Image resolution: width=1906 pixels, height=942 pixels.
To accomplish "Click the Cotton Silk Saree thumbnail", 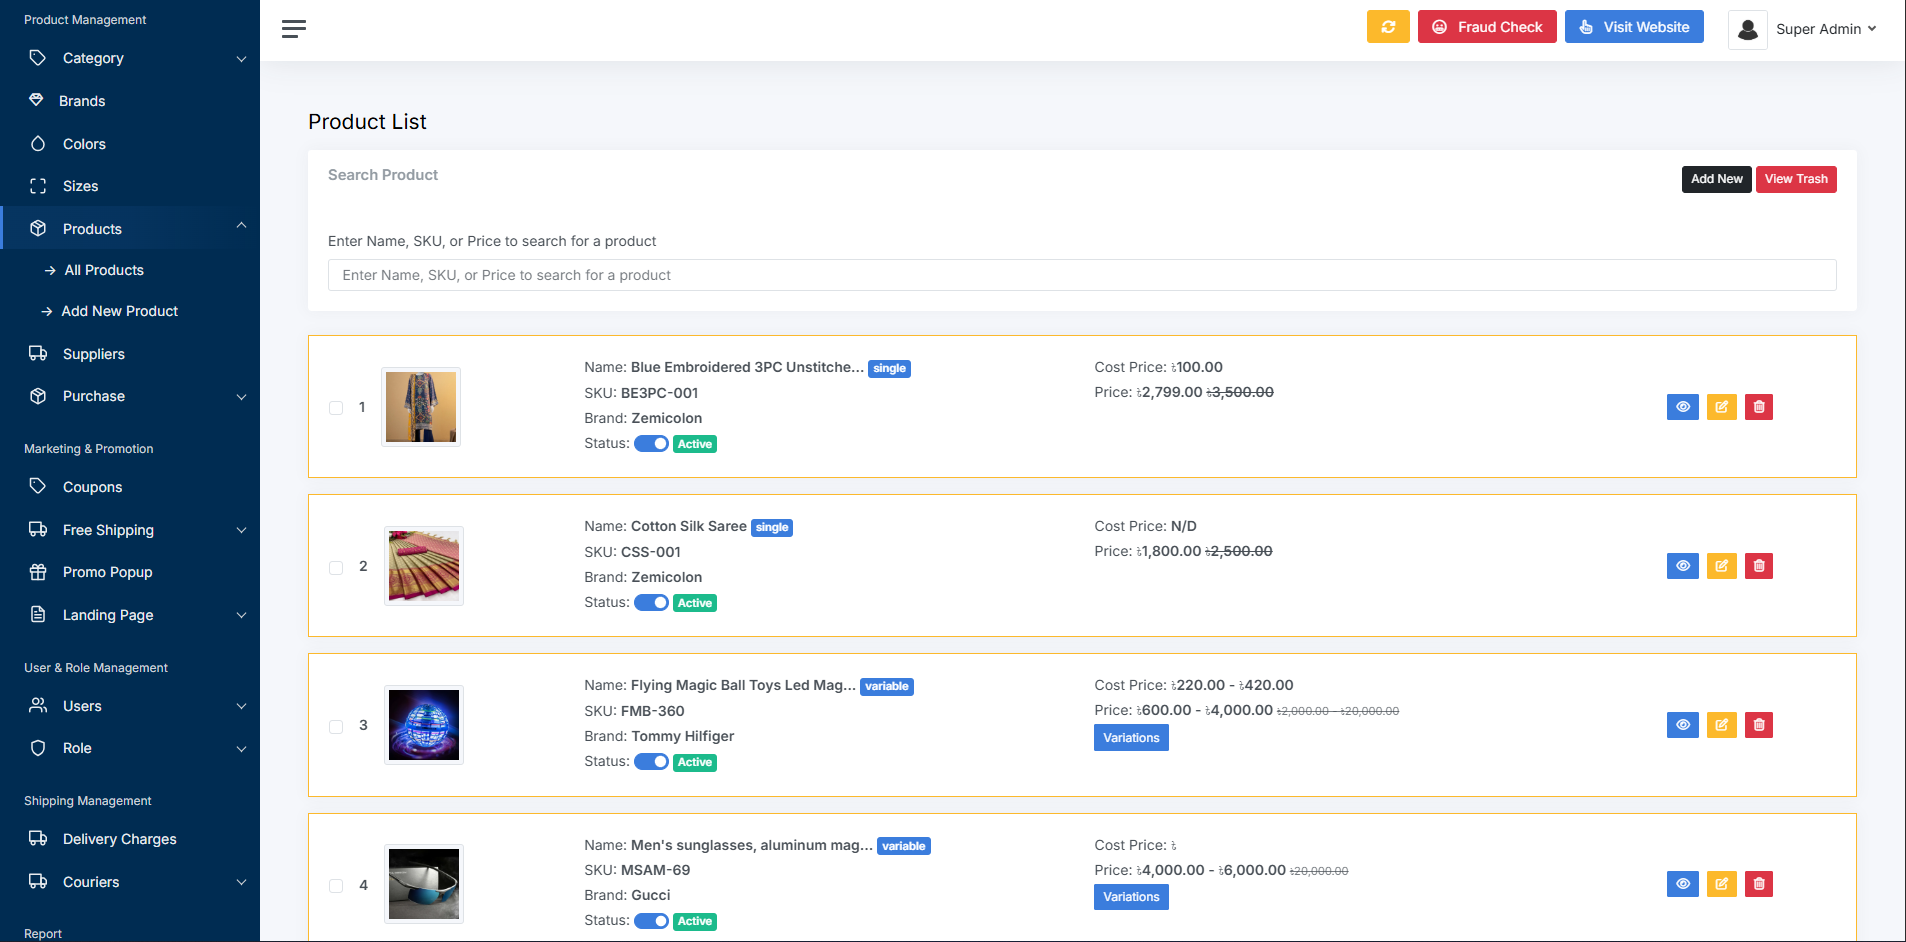I will [x=424, y=566].
